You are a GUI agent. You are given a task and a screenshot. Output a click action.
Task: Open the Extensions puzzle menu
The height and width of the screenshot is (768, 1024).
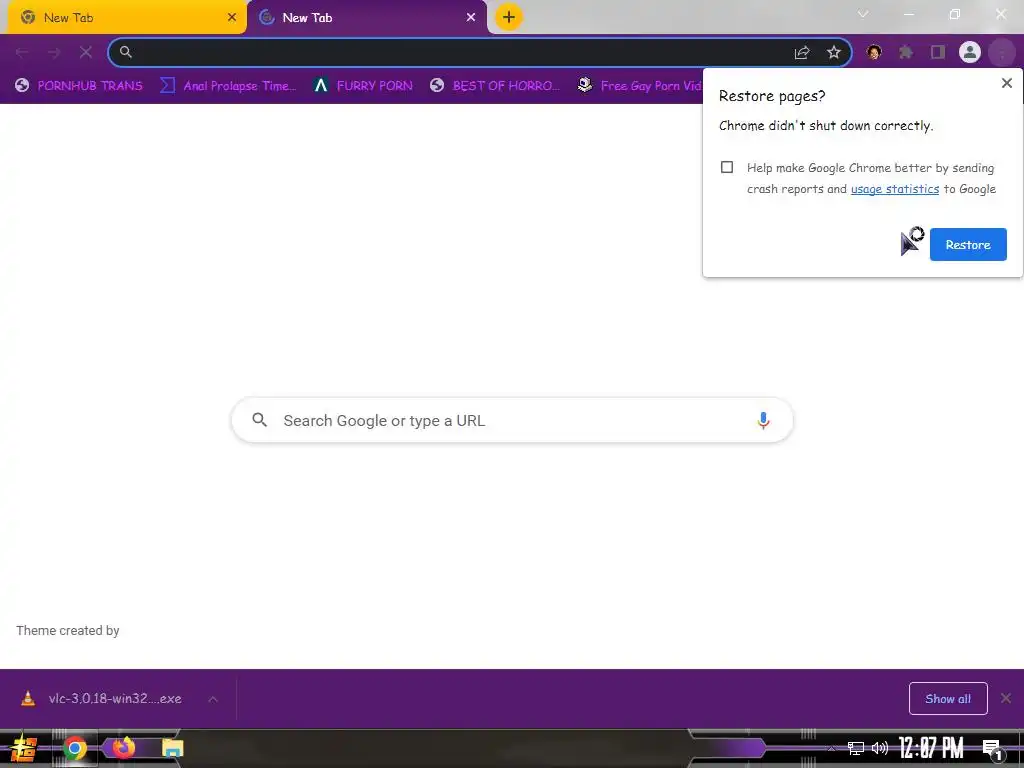click(906, 52)
